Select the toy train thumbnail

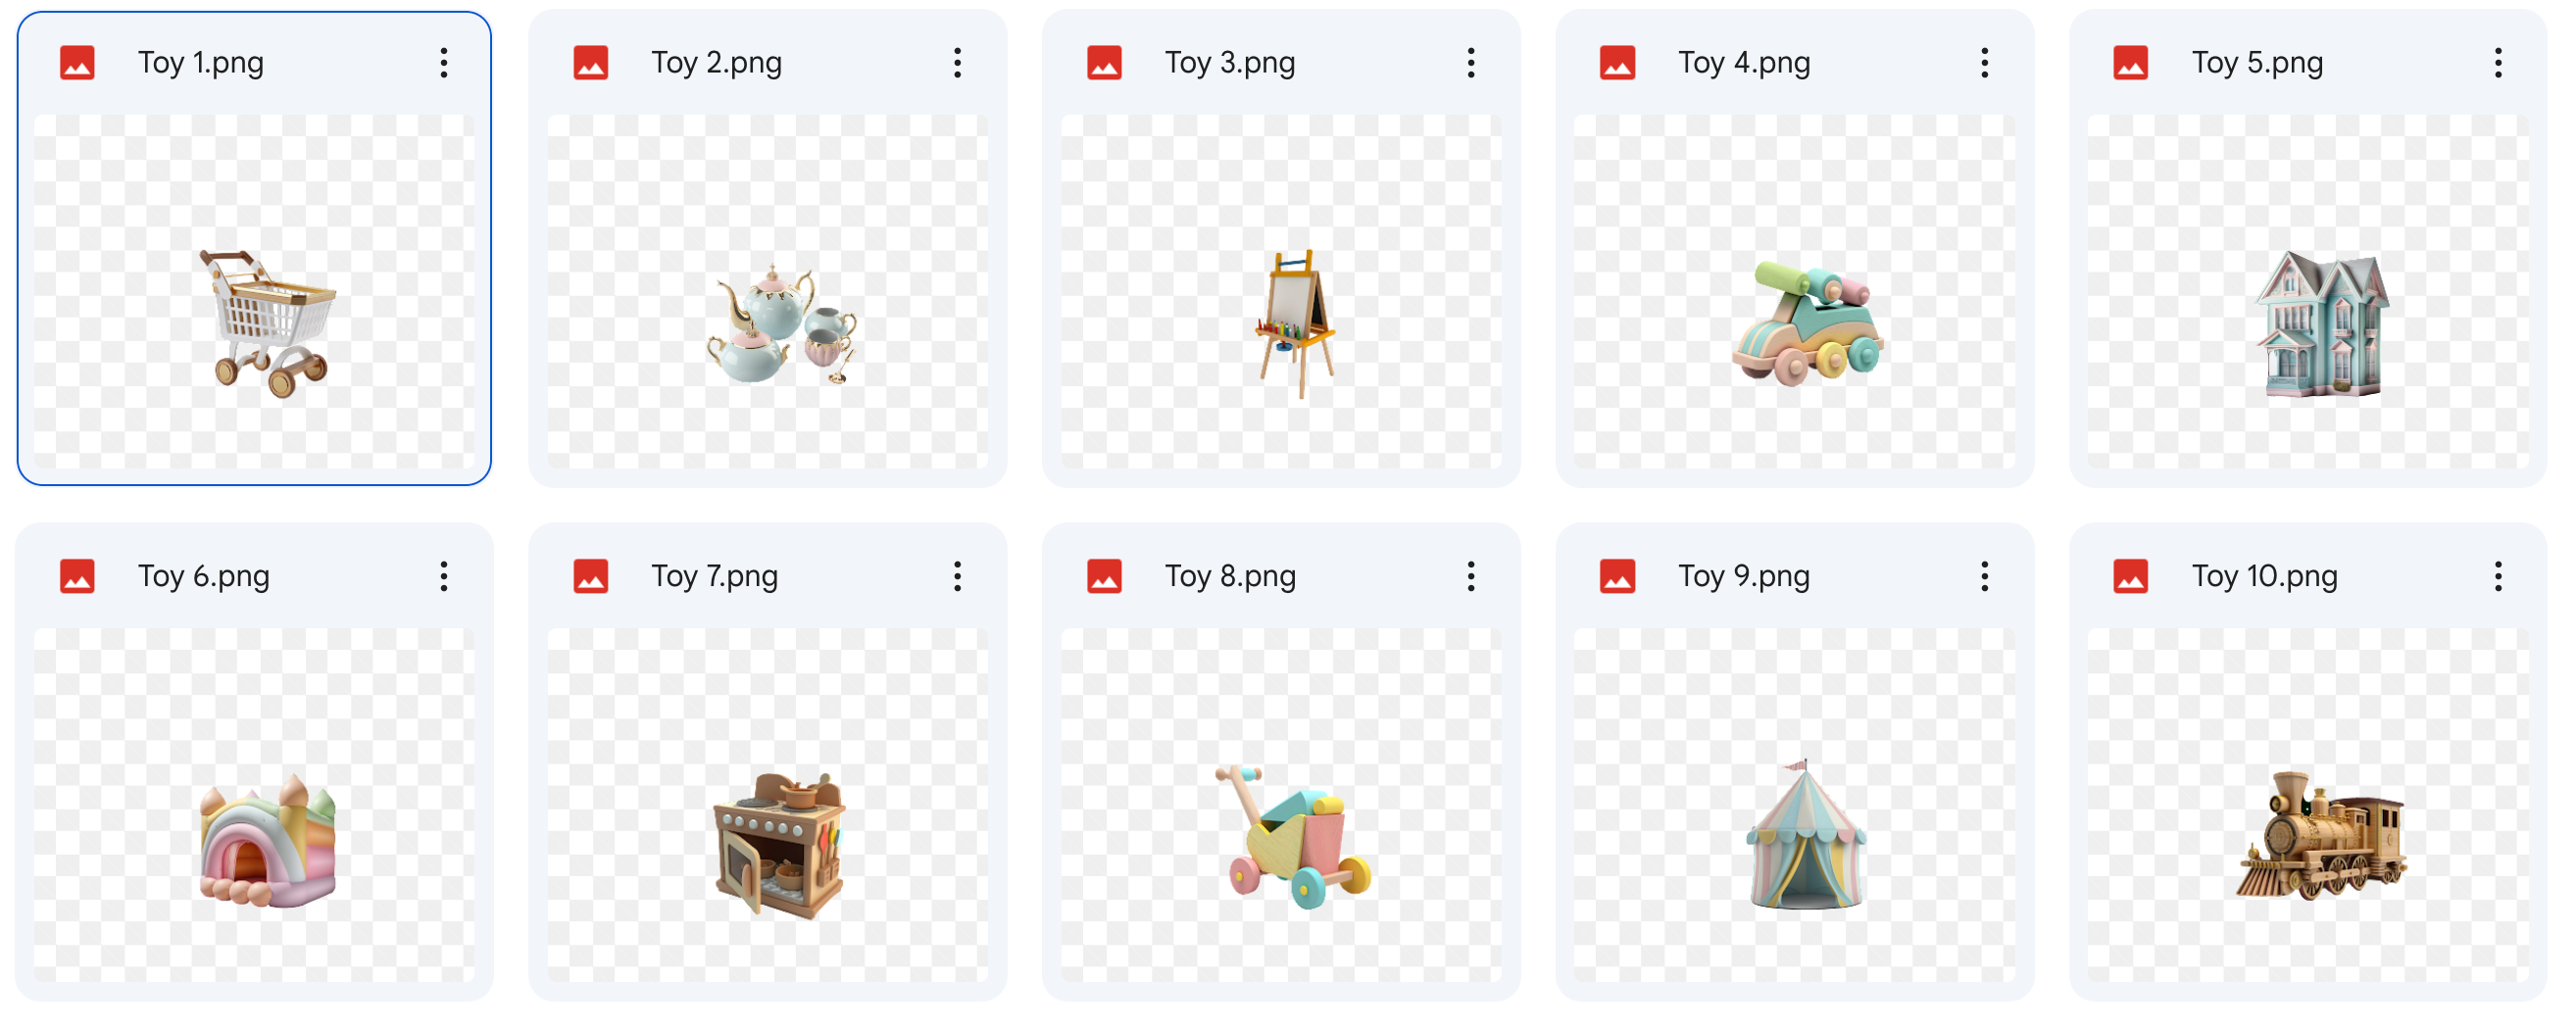2308,805
